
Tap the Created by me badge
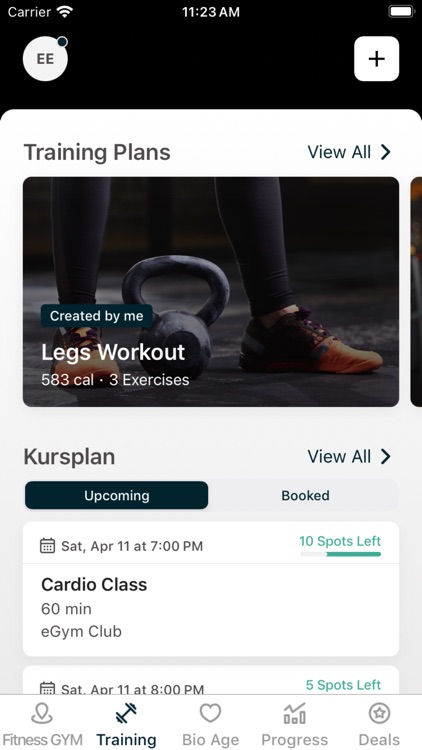coord(97,316)
